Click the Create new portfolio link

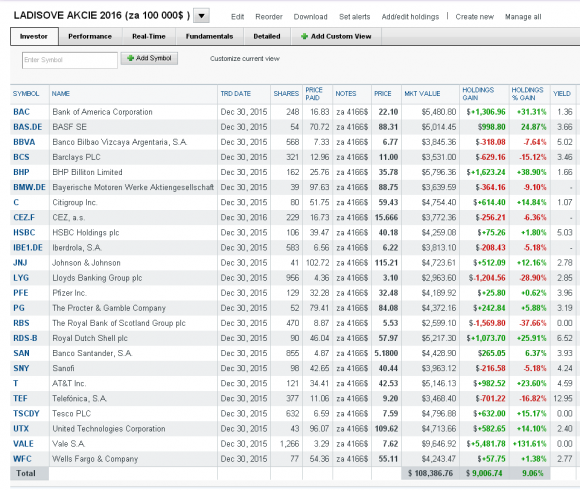[475, 17]
